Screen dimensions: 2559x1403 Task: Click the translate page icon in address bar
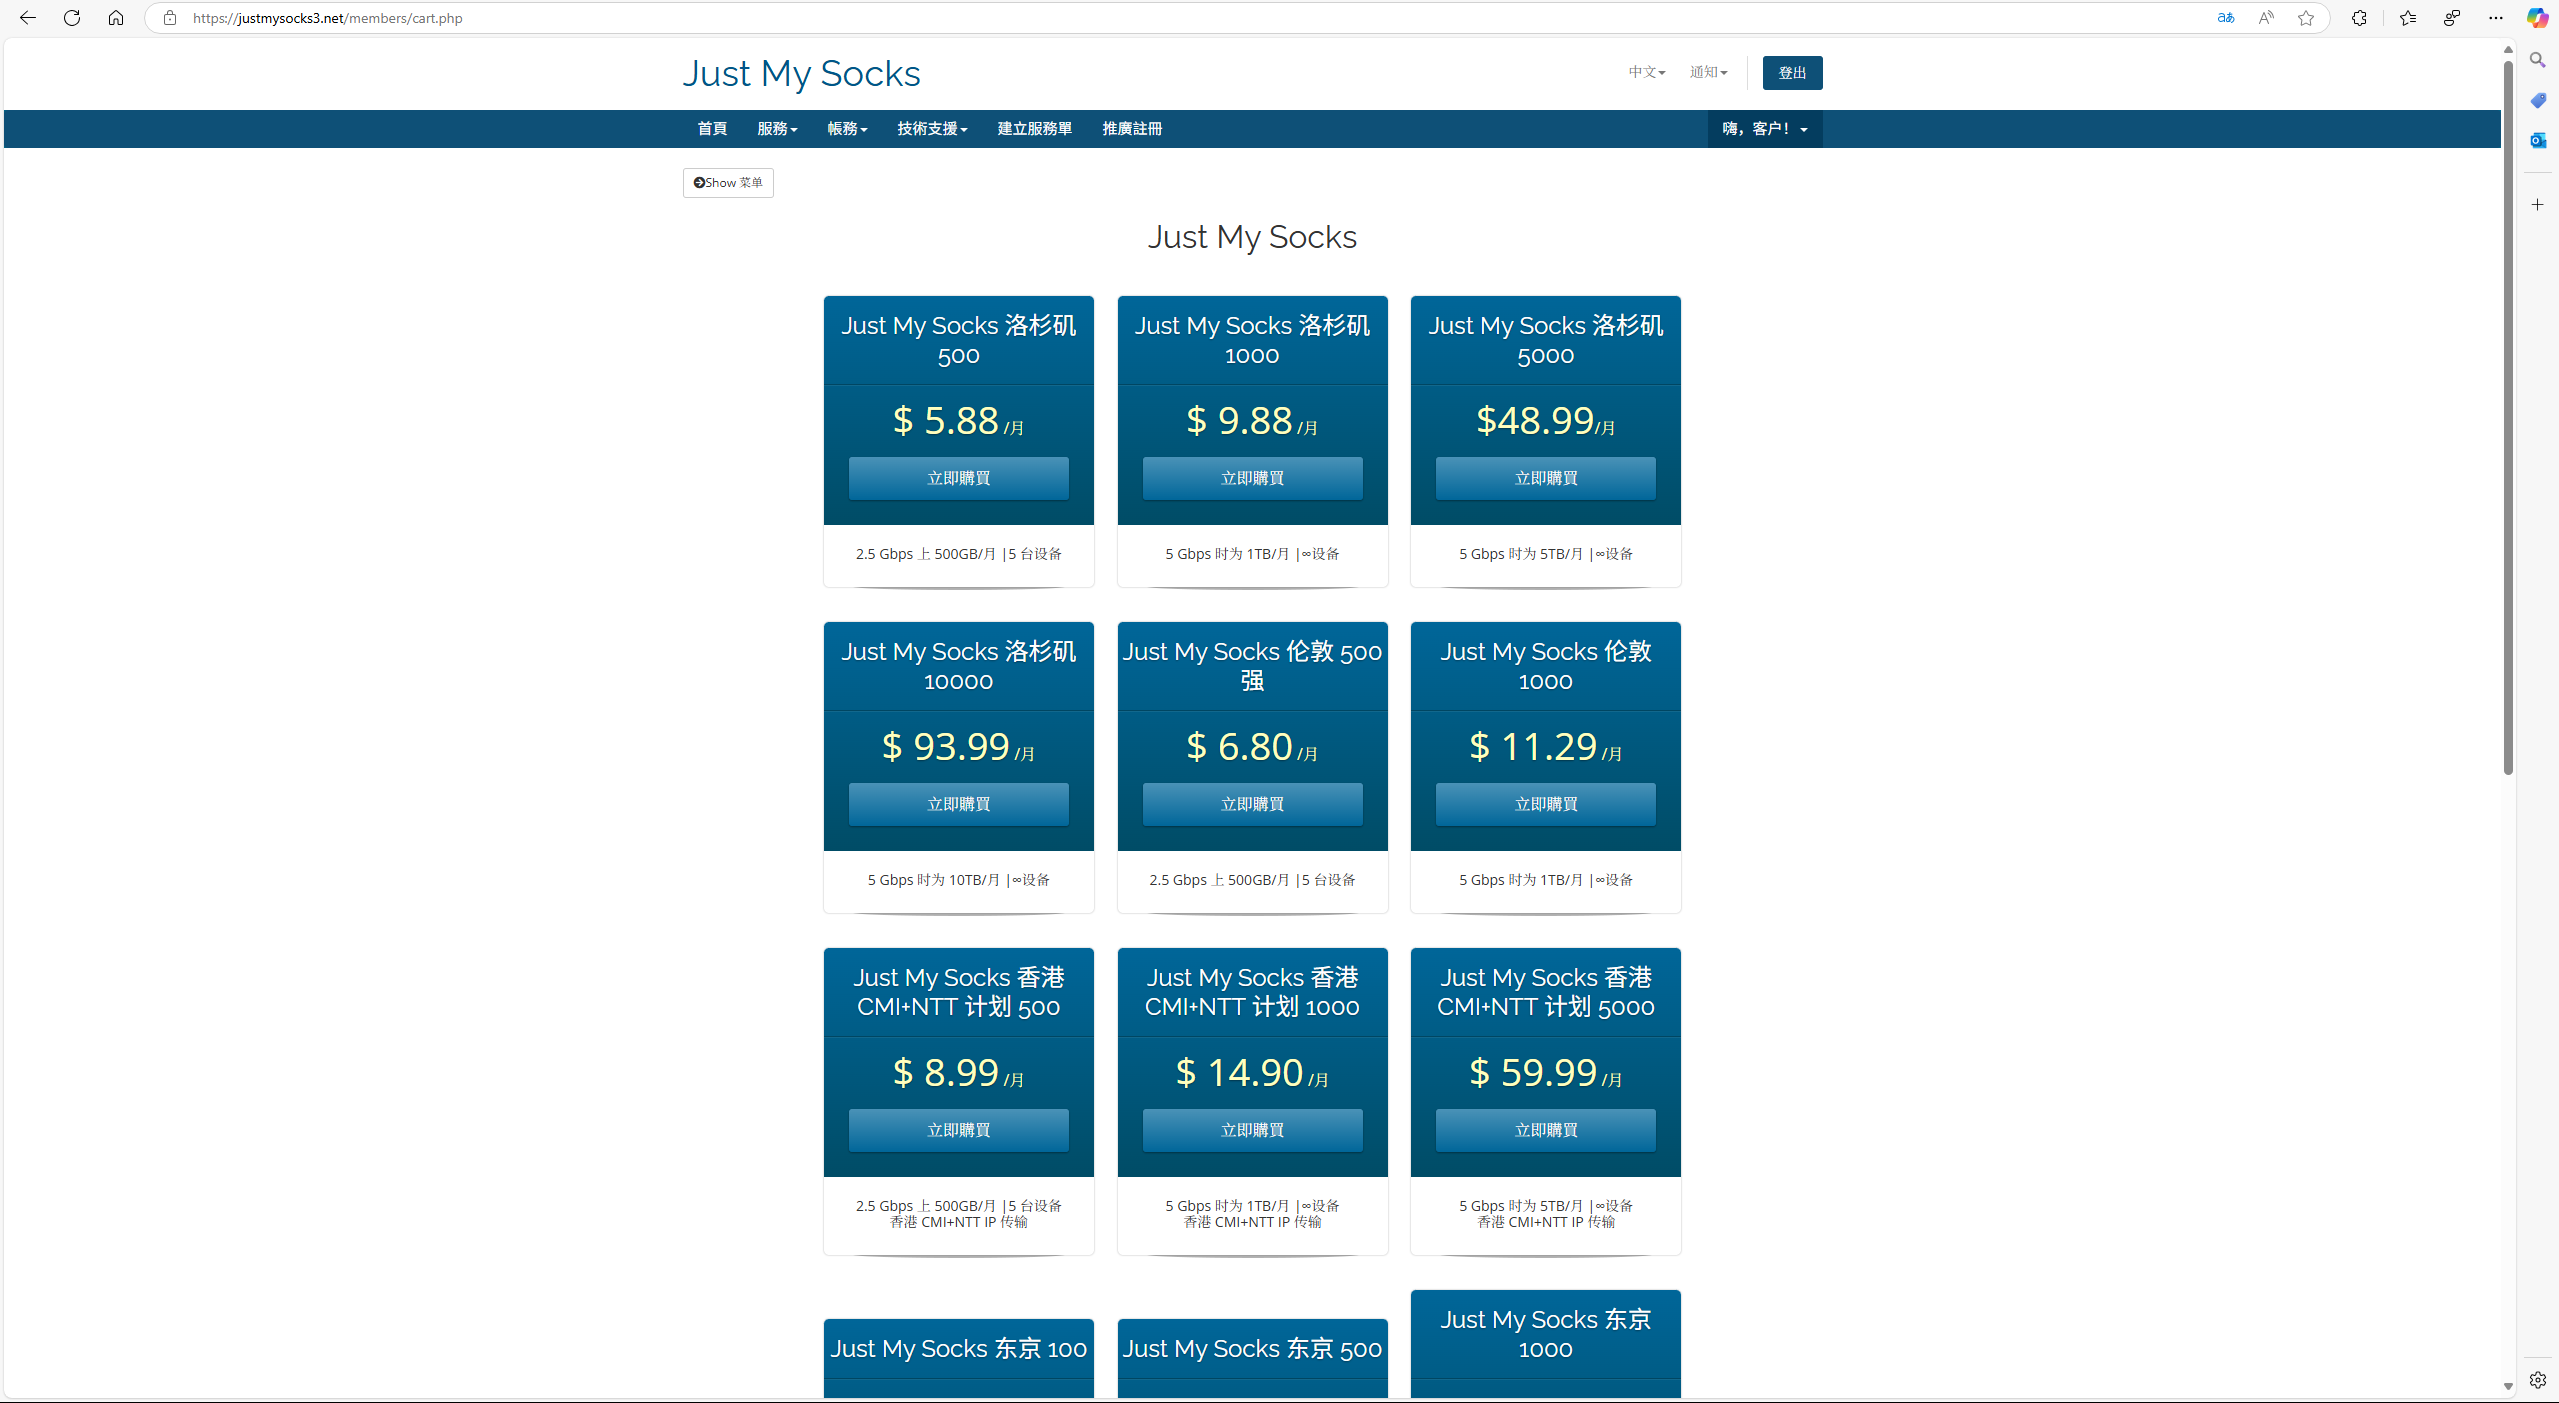[2225, 18]
